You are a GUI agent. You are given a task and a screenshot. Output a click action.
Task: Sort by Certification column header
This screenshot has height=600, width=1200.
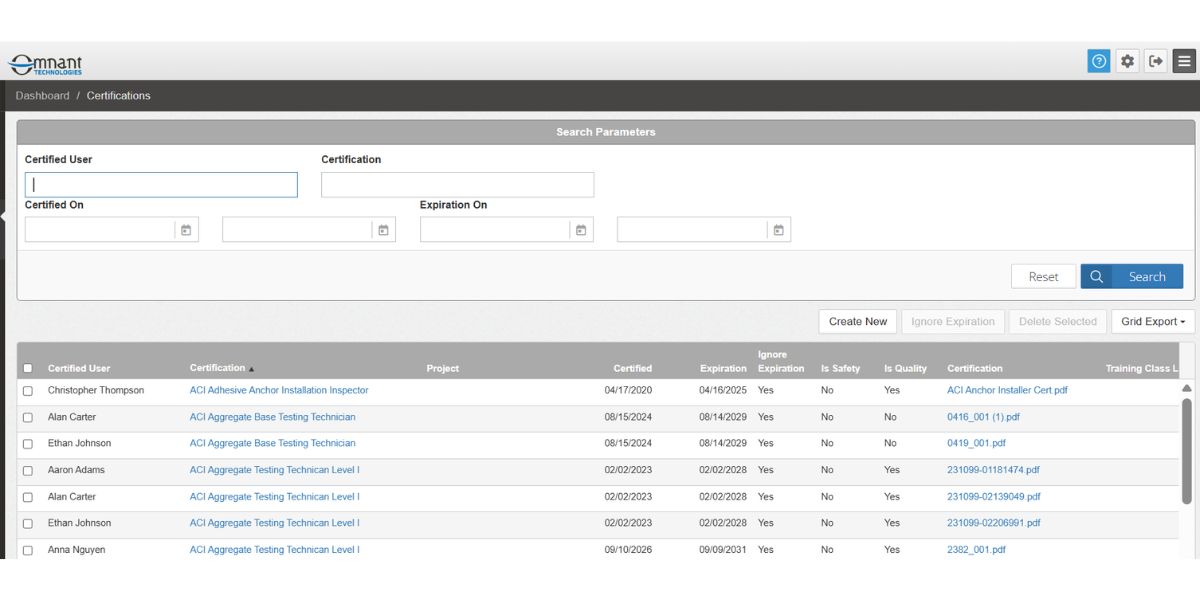(x=217, y=368)
